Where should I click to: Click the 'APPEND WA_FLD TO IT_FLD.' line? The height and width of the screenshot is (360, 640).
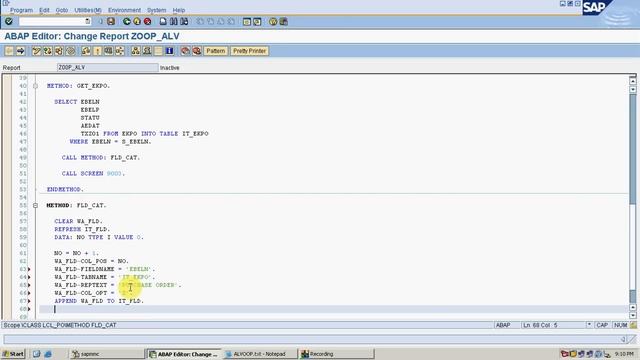[x=99, y=301]
